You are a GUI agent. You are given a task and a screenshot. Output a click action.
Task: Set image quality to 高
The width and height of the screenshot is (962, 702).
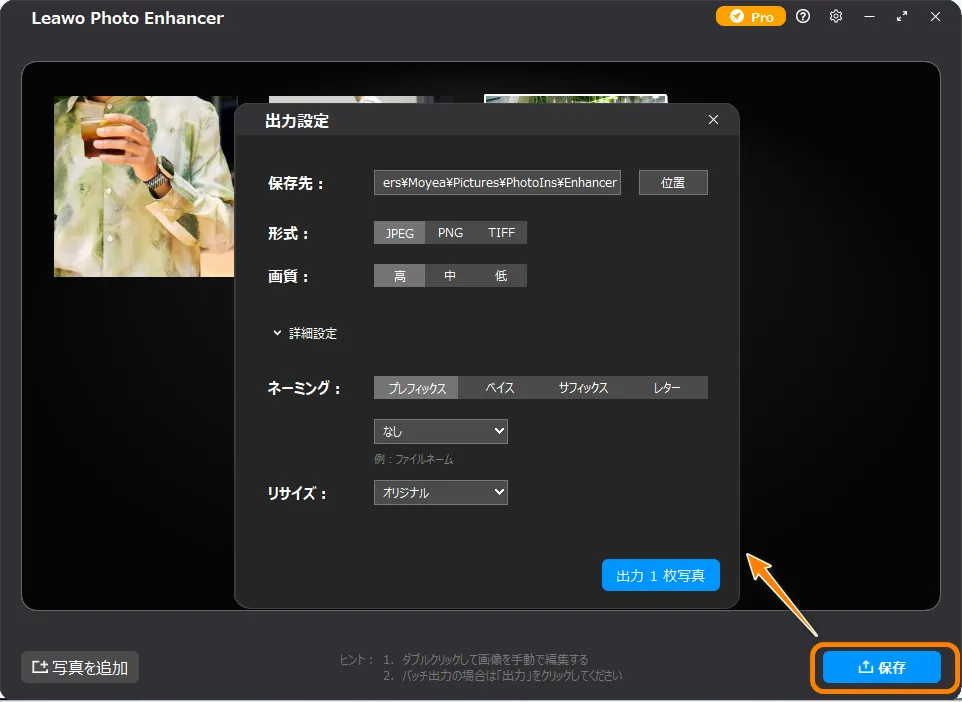click(x=399, y=276)
